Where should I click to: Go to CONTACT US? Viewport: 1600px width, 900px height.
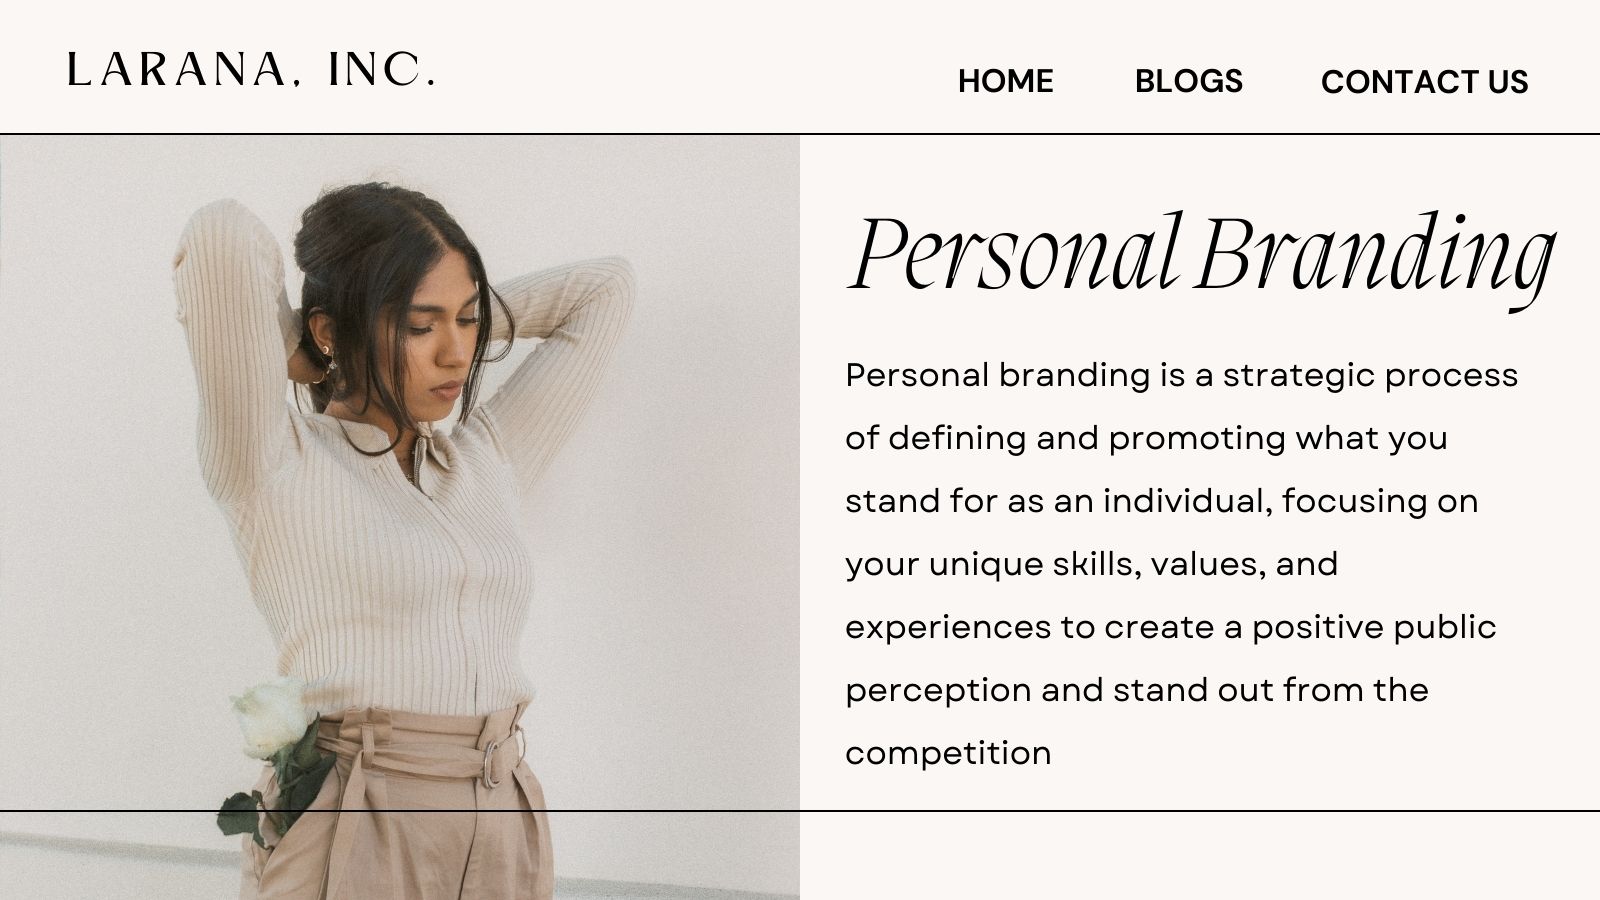[1424, 81]
